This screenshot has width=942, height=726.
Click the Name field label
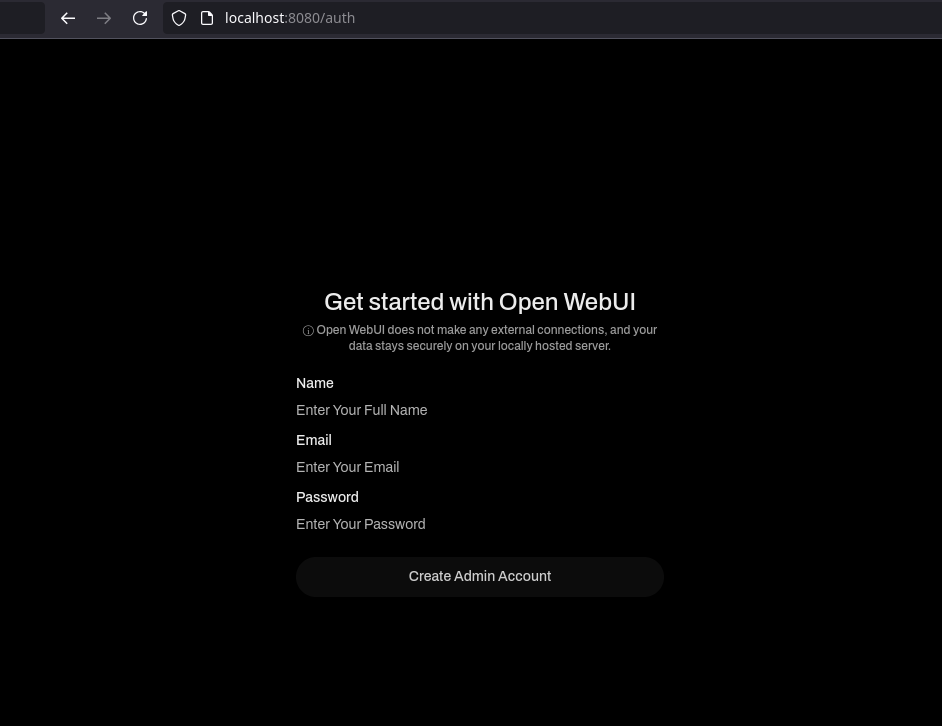[x=315, y=383]
